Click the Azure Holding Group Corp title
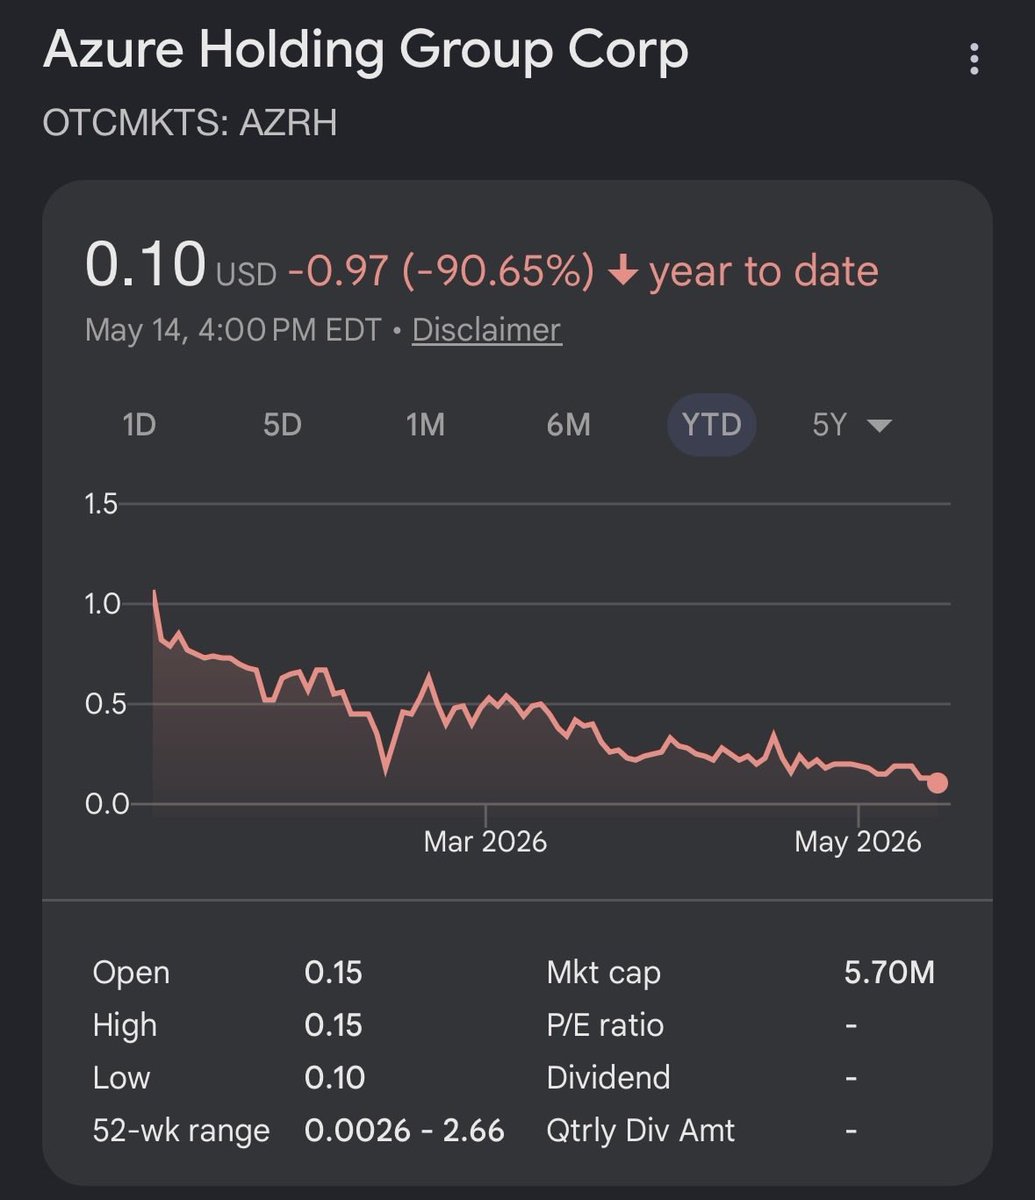 tap(366, 50)
